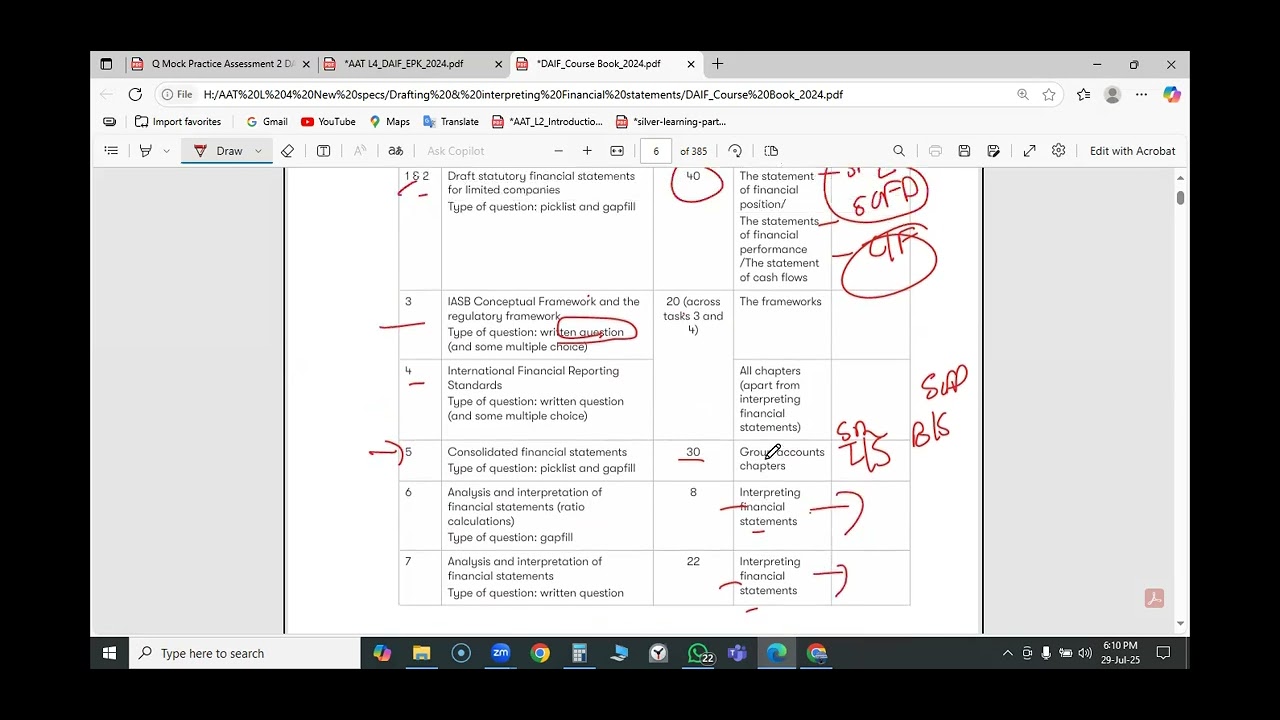Open the notification center
This screenshot has width=1280, height=720.
[1163, 653]
